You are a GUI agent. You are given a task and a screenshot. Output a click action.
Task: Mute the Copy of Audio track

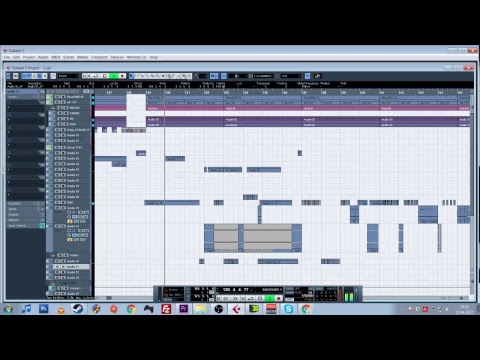(x=57, y=130)
